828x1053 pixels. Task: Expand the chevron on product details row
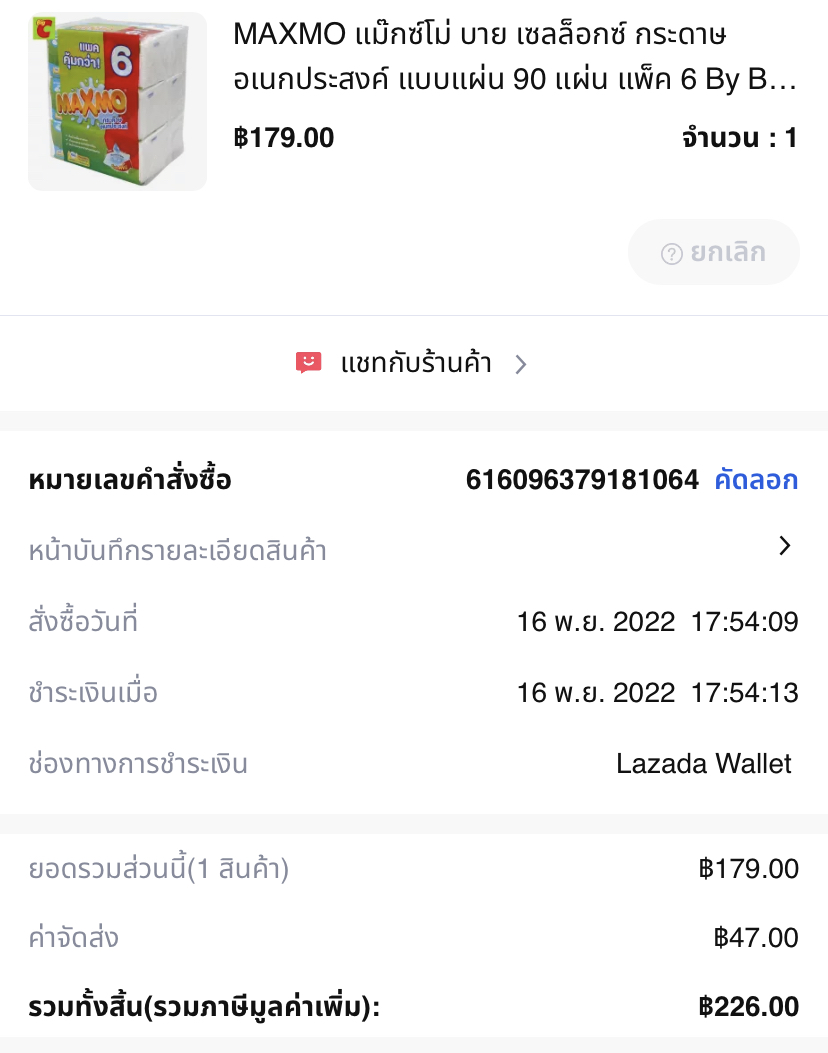784,545
